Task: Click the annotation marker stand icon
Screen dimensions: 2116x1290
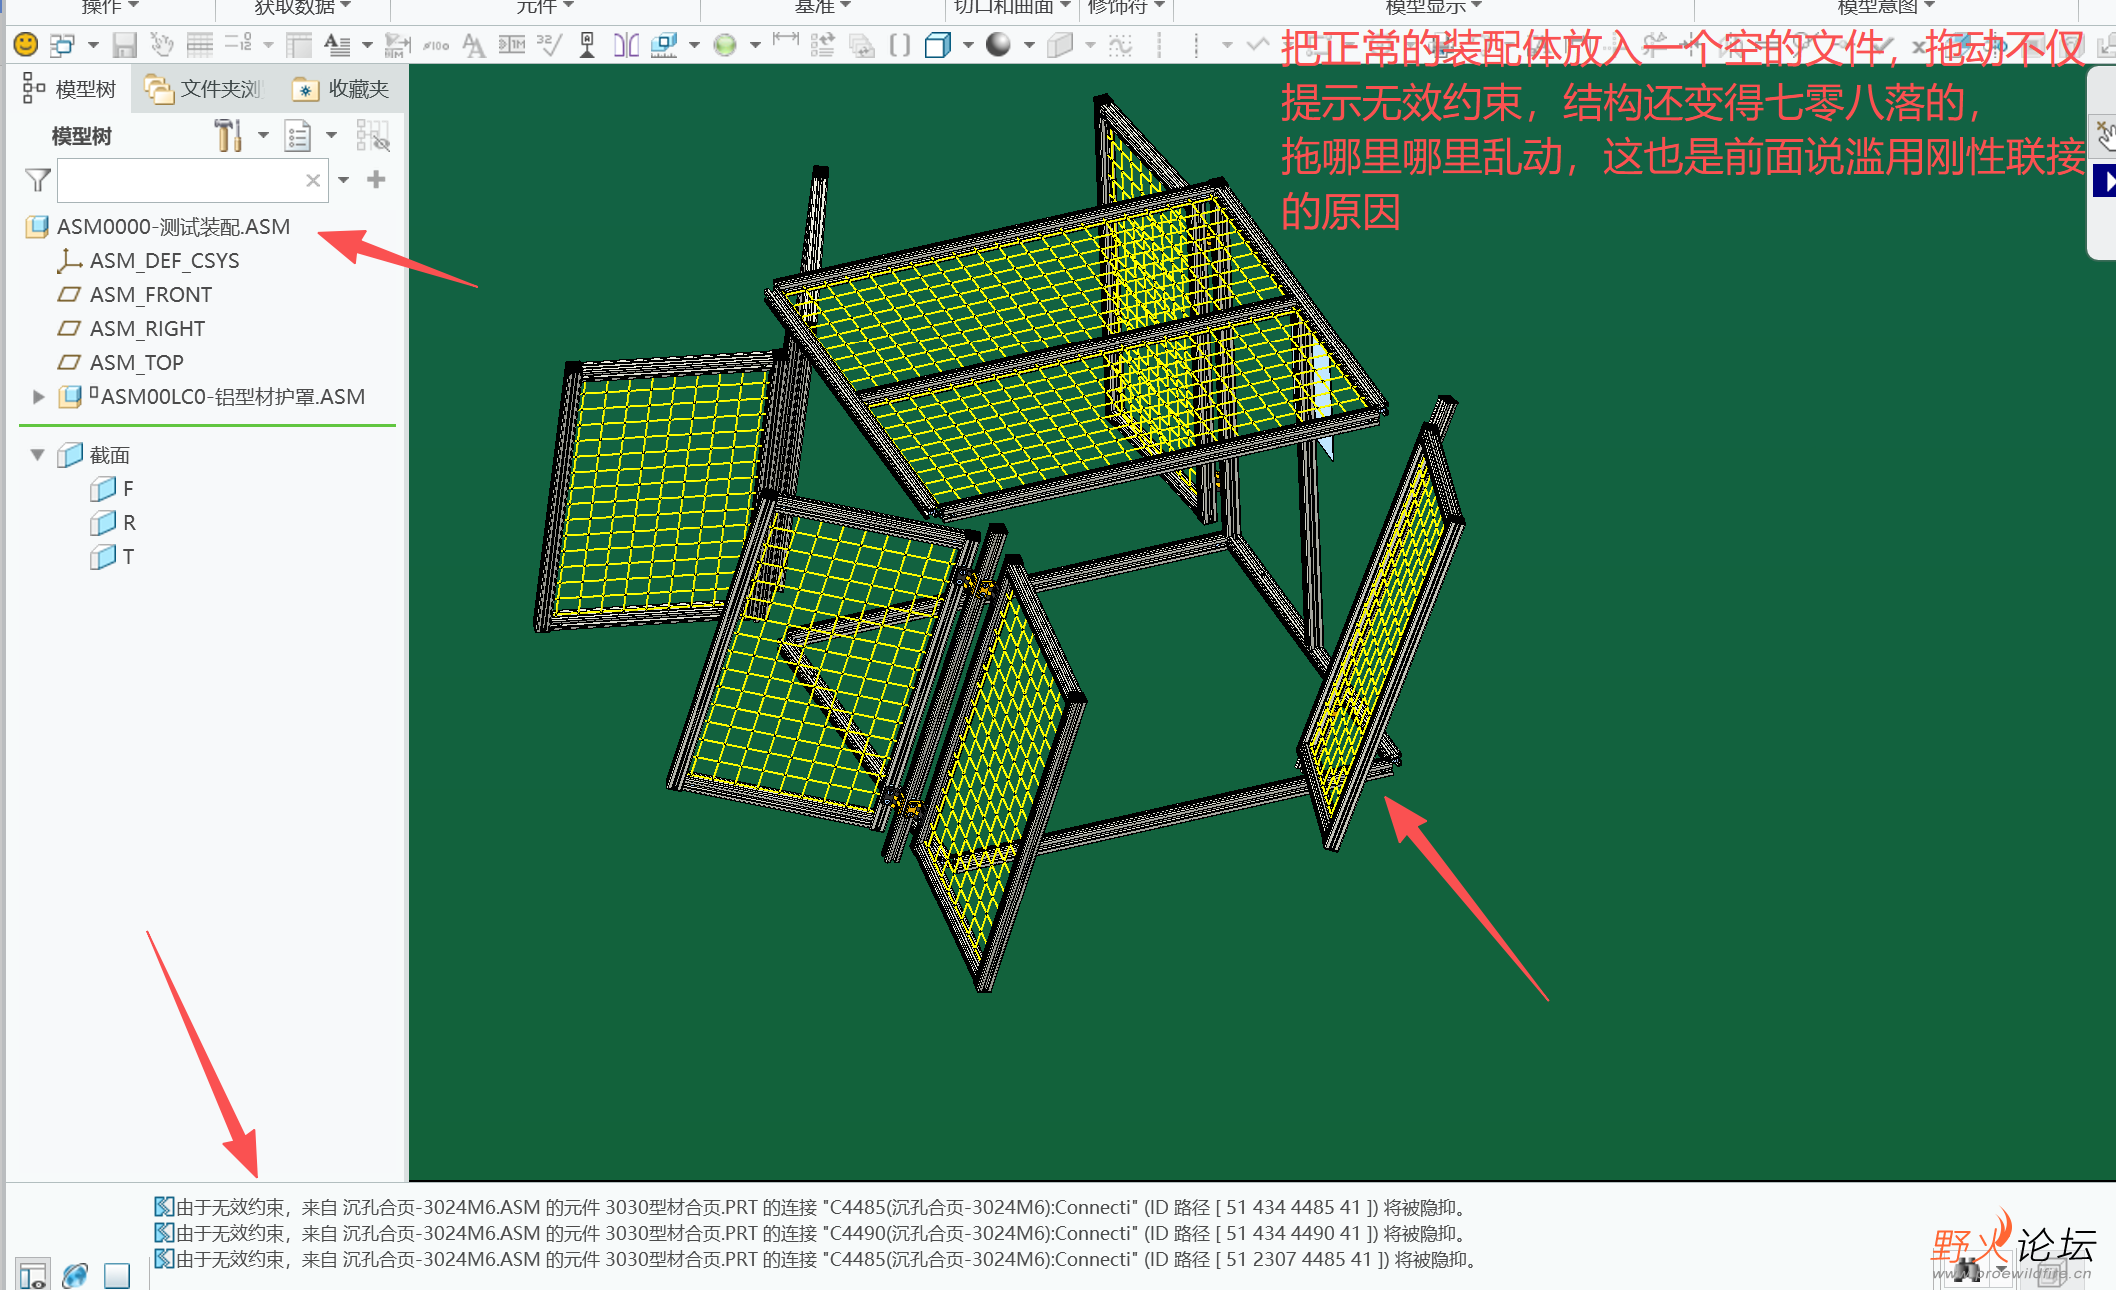Action: tap(587, 45)
